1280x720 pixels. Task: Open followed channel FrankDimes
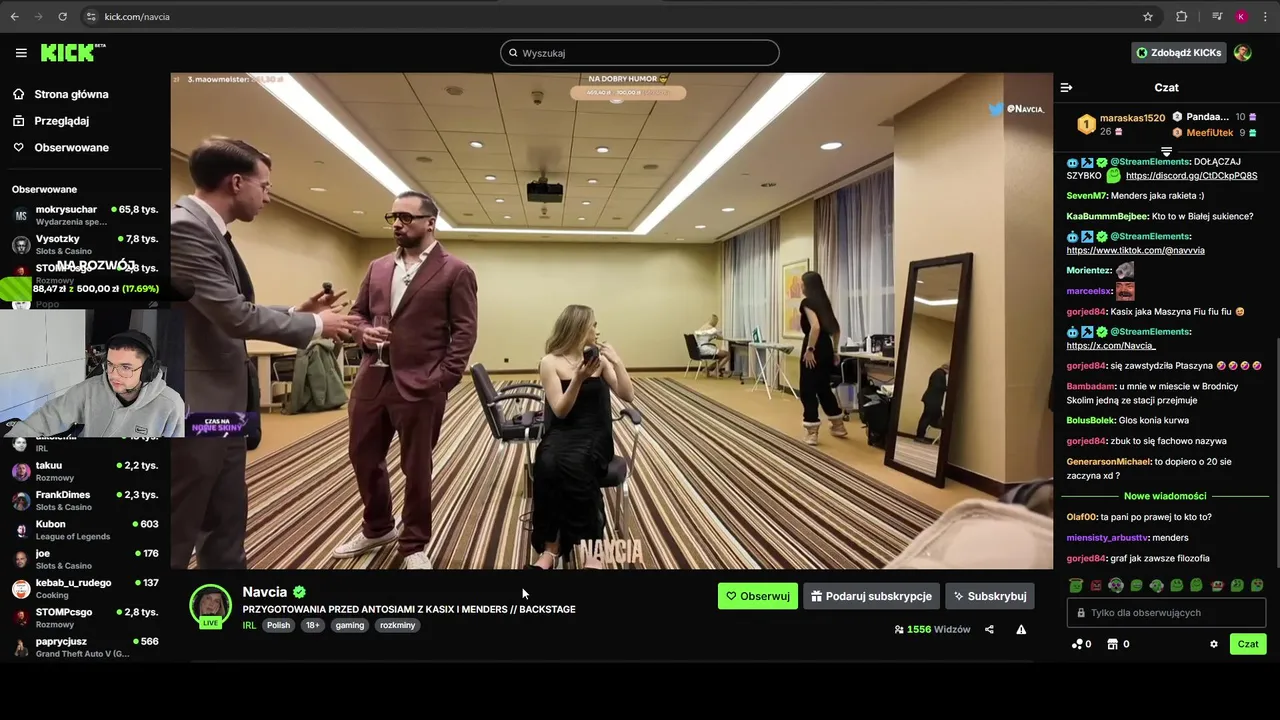[x=85, y=500]
